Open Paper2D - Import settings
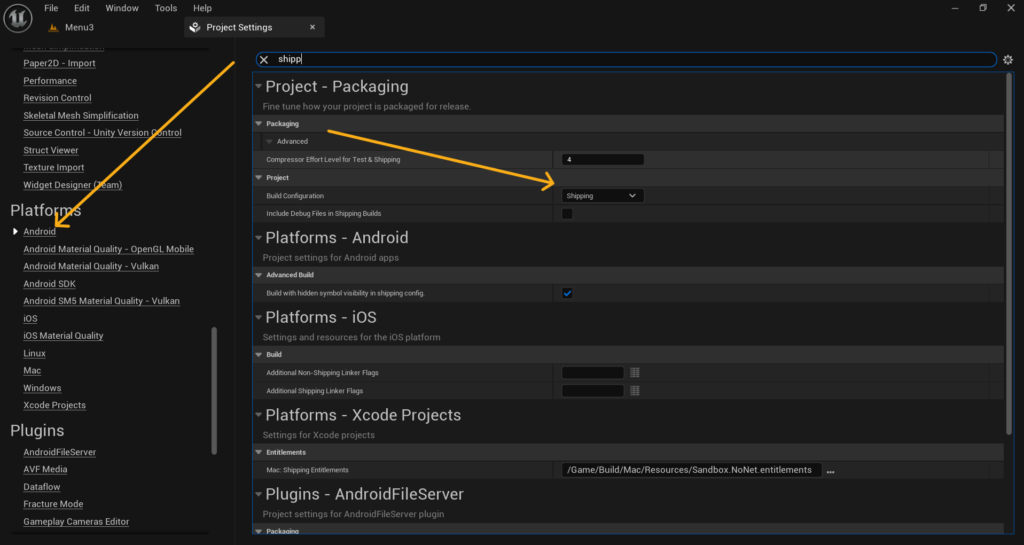The image size is (1024, 545). 59,63
